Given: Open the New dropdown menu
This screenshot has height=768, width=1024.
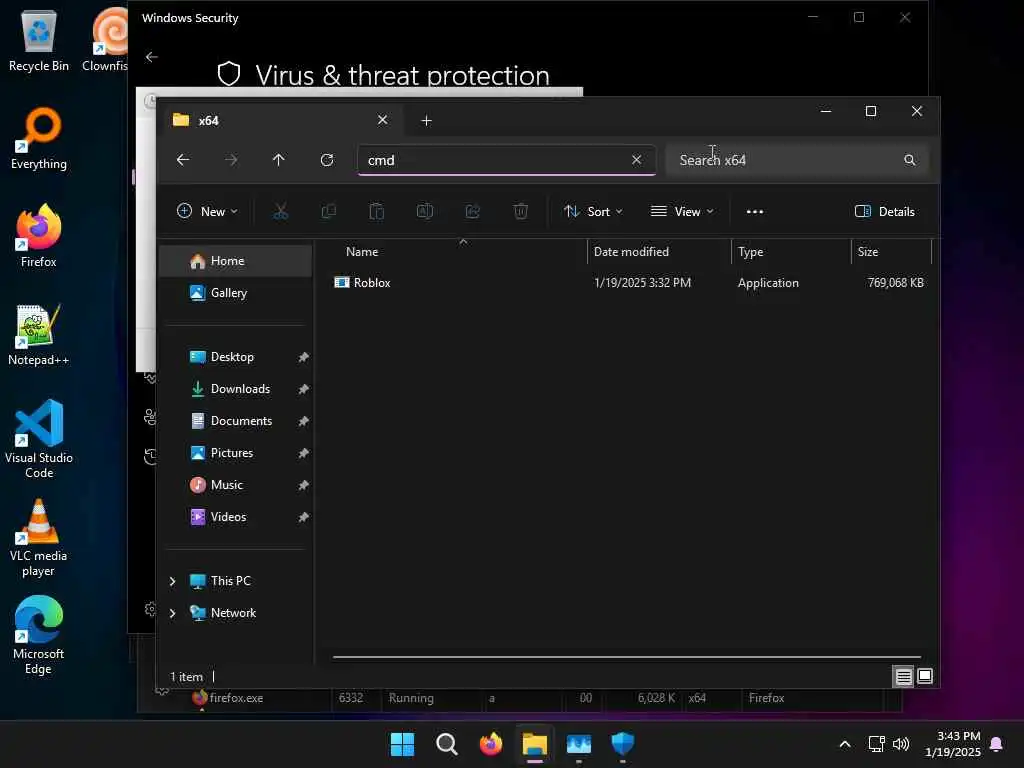Looking at the screenshot, I should pyautogui.click(x=207, y=212).
